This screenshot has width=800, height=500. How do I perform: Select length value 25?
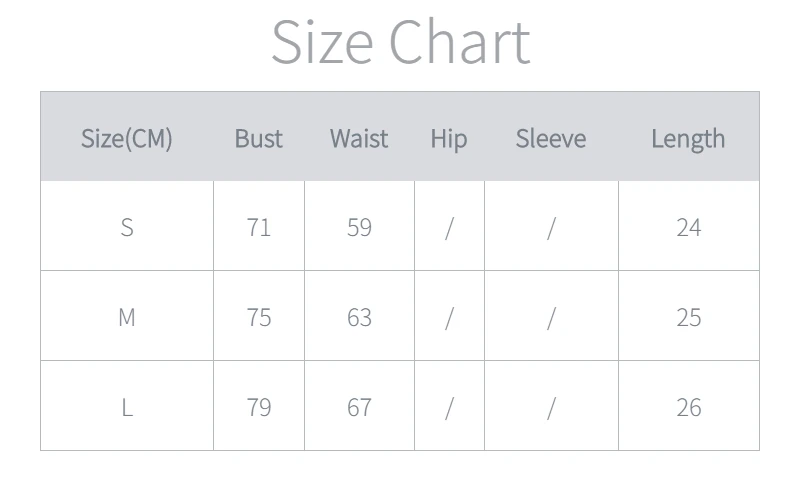688,317
